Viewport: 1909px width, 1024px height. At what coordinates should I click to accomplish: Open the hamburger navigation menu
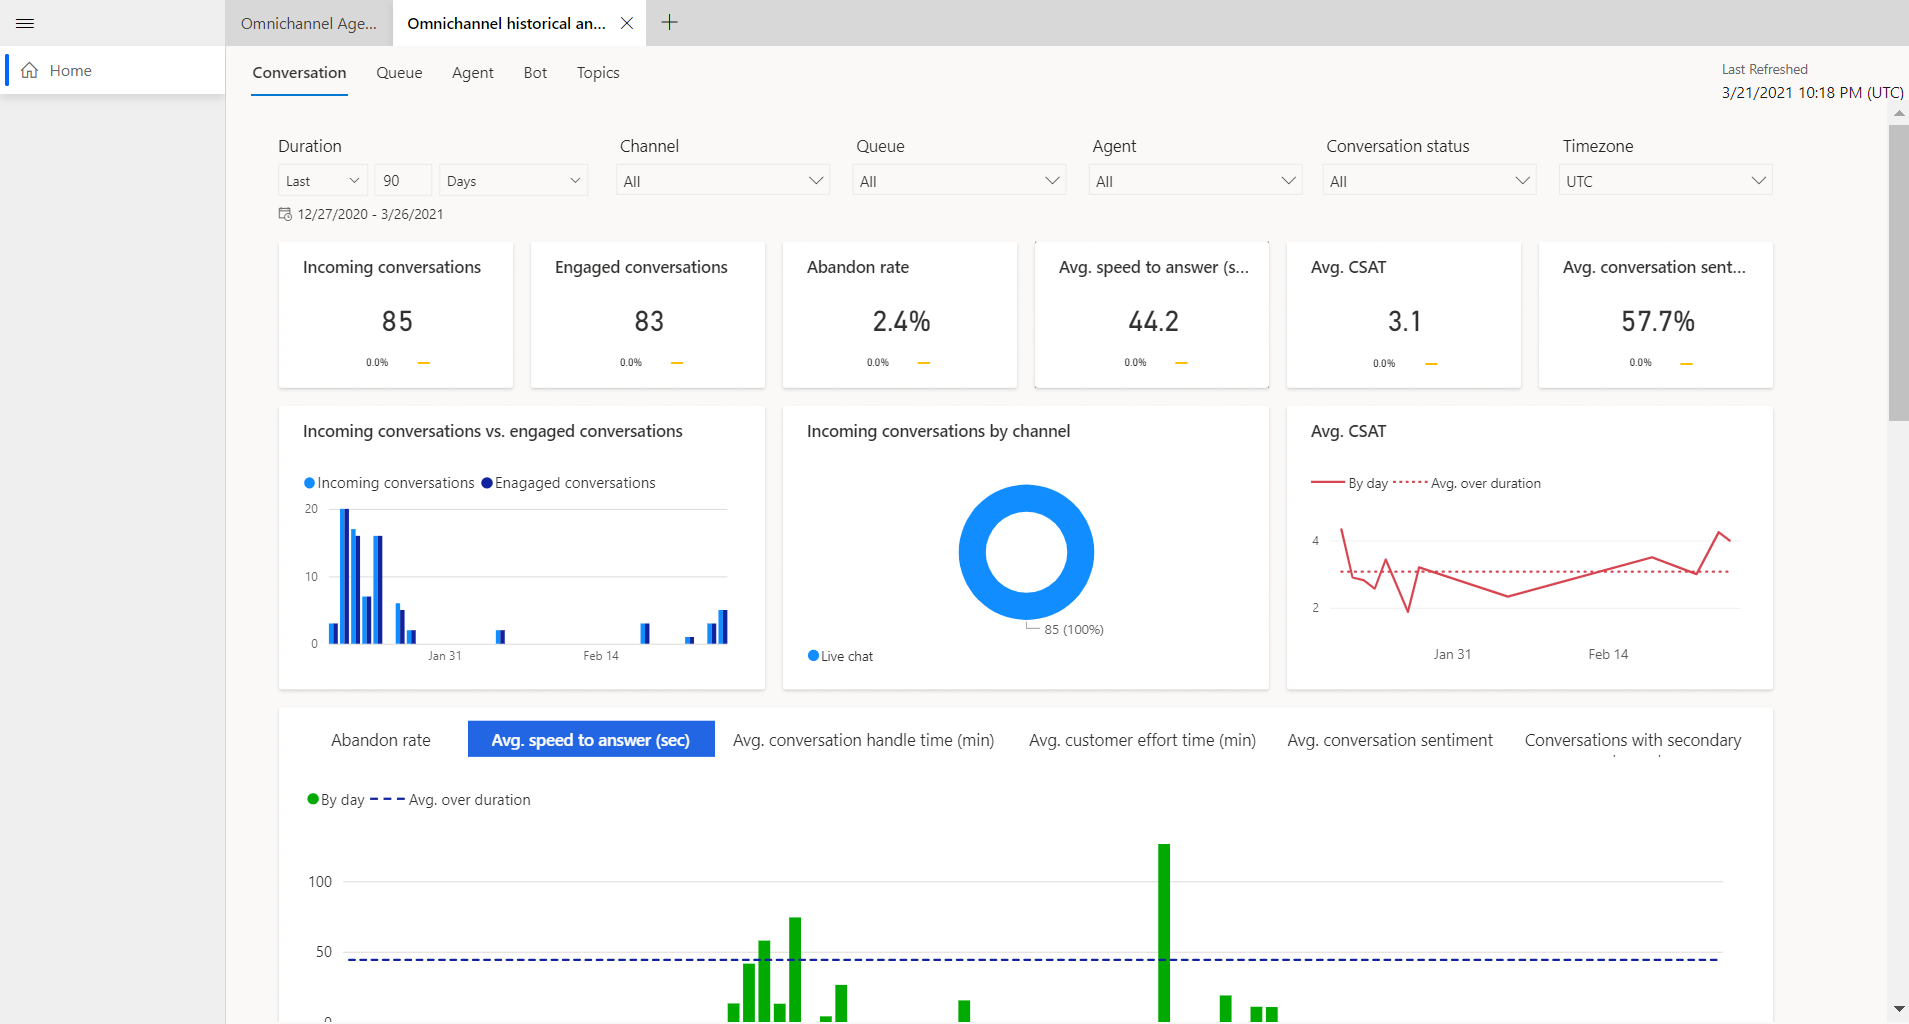coord(25,23)
